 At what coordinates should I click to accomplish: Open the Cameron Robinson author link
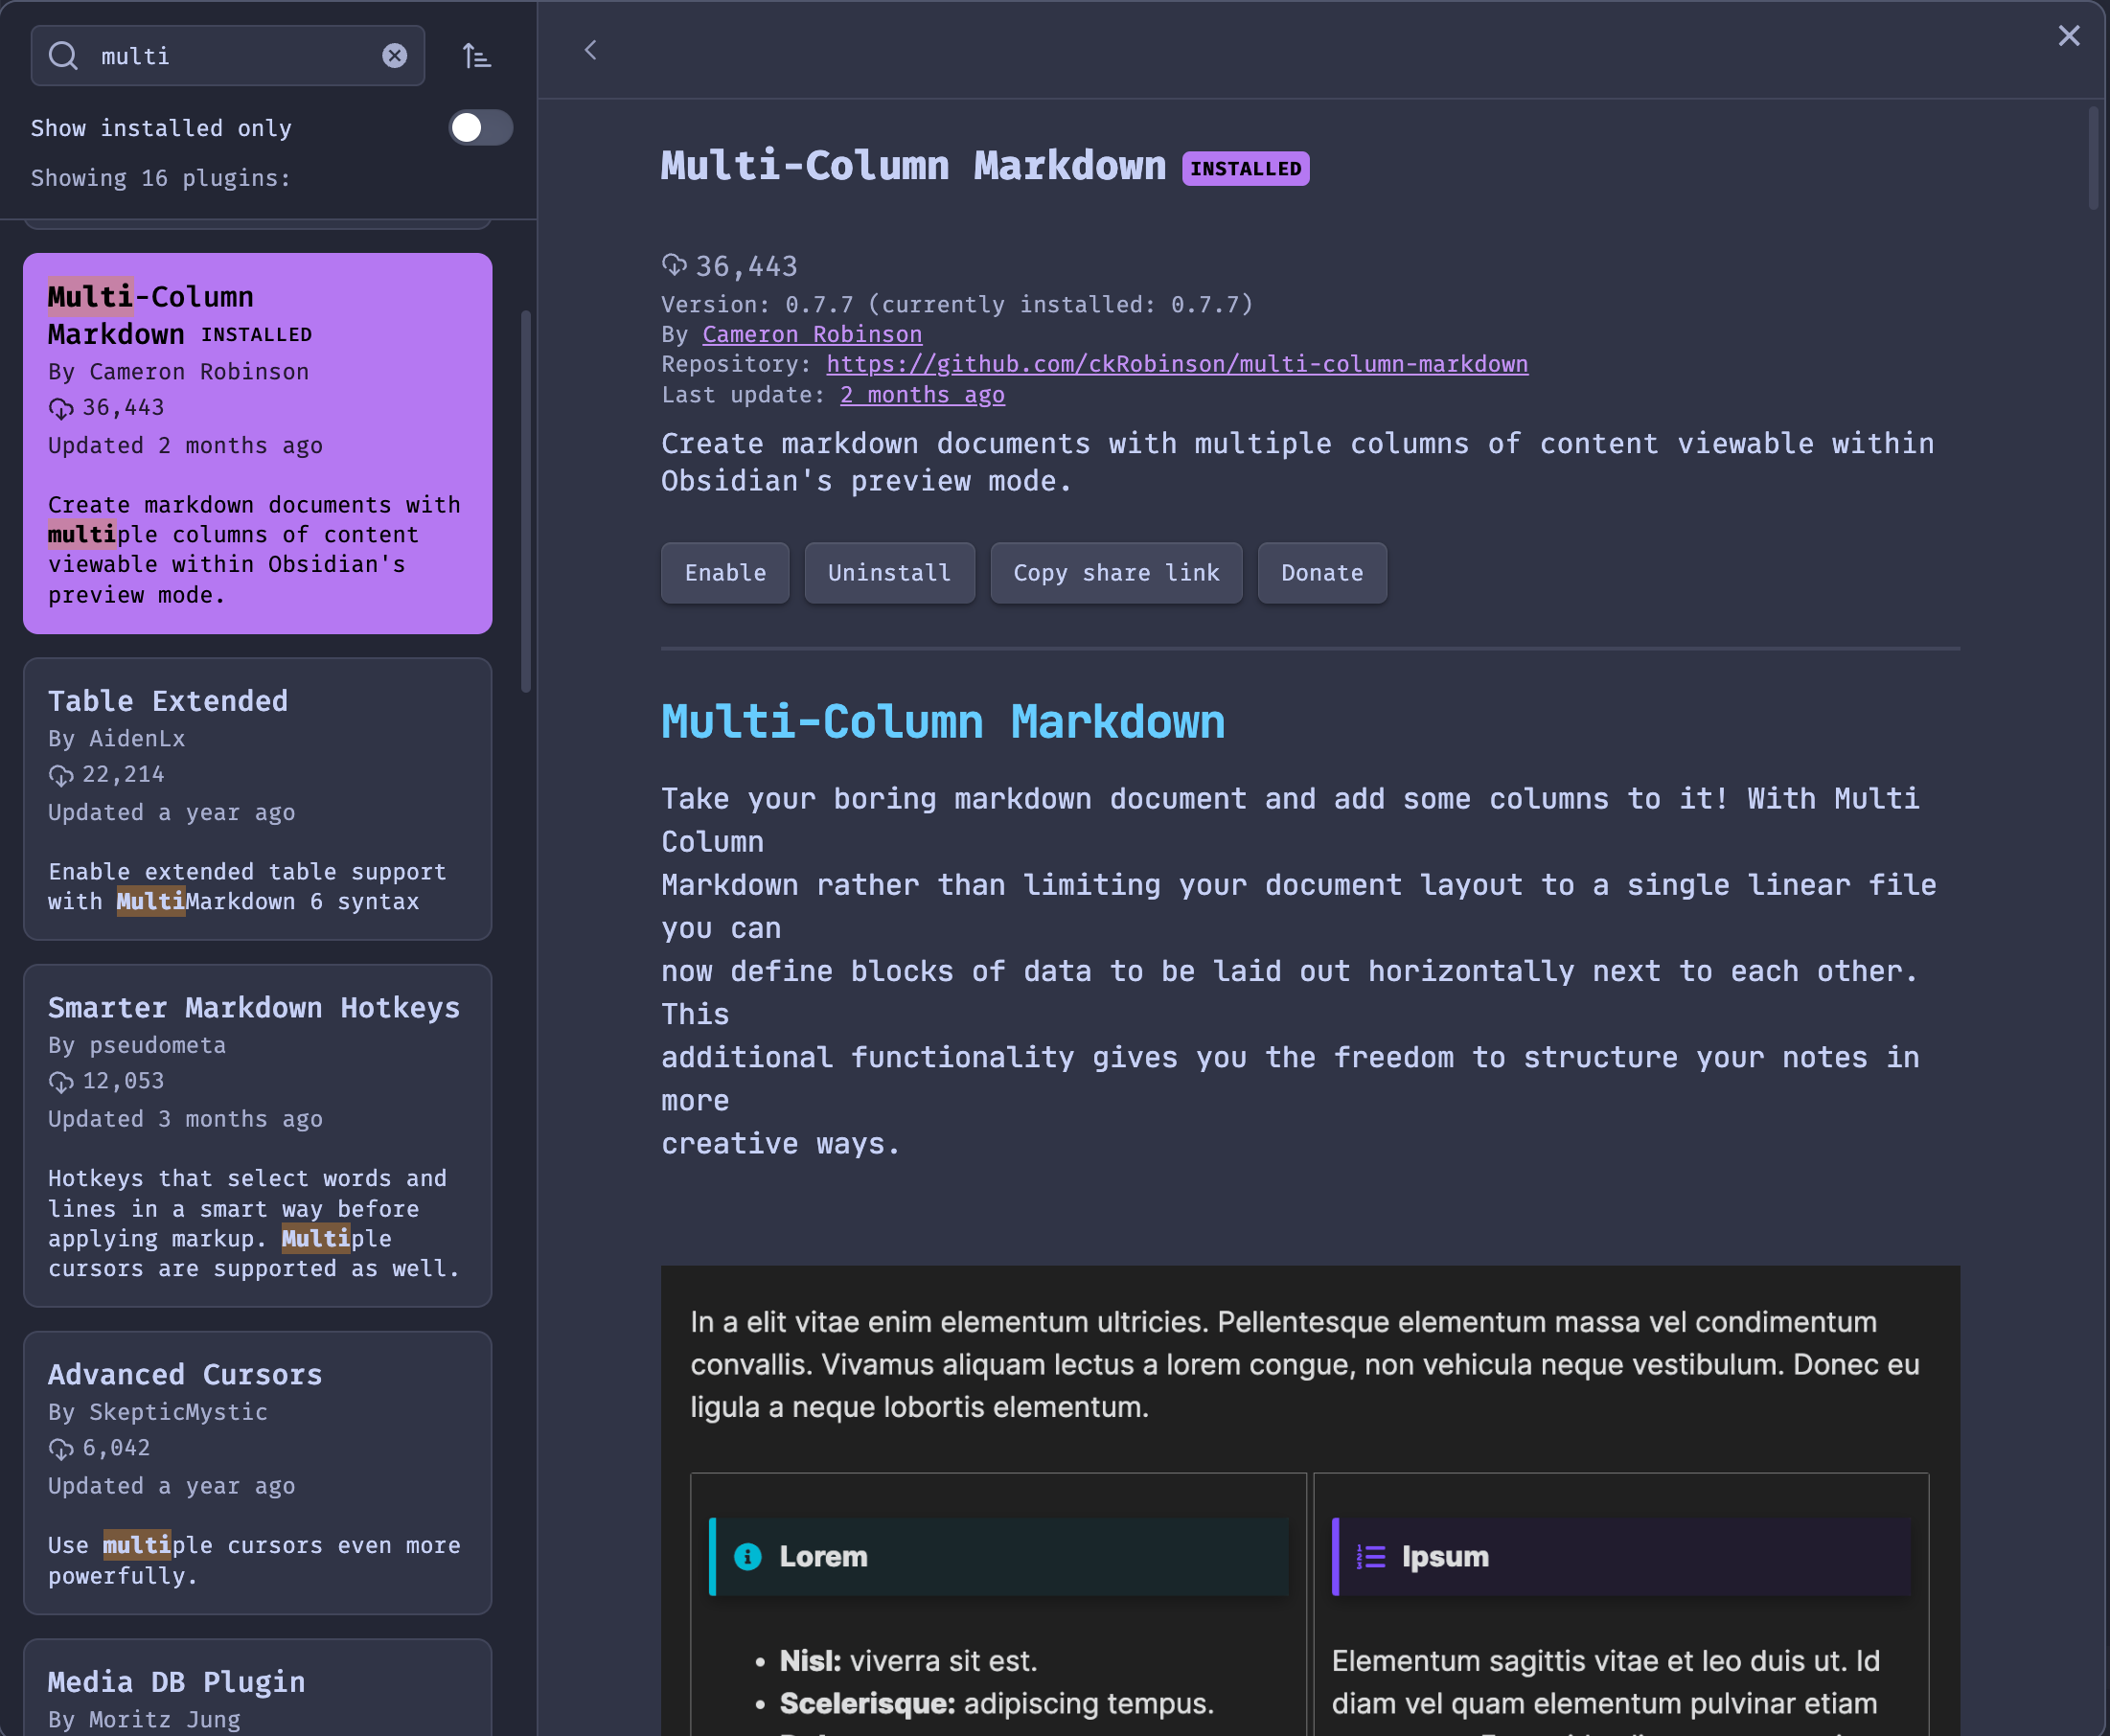(812, 335)
